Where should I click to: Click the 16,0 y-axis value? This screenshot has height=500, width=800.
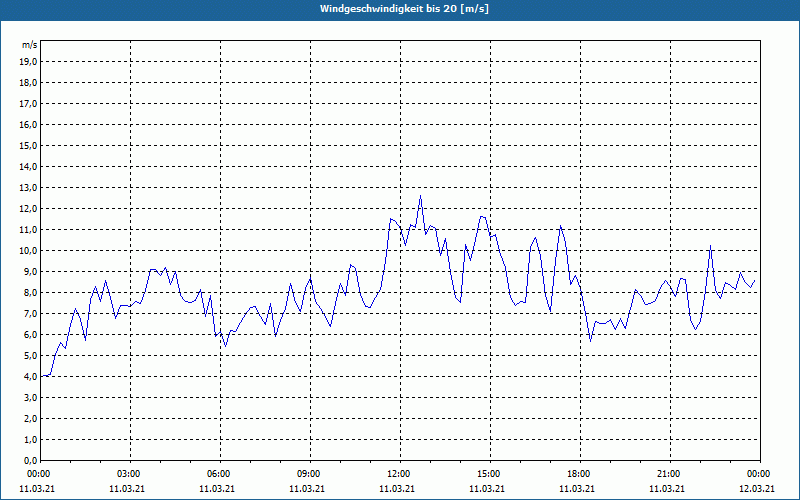27,124
